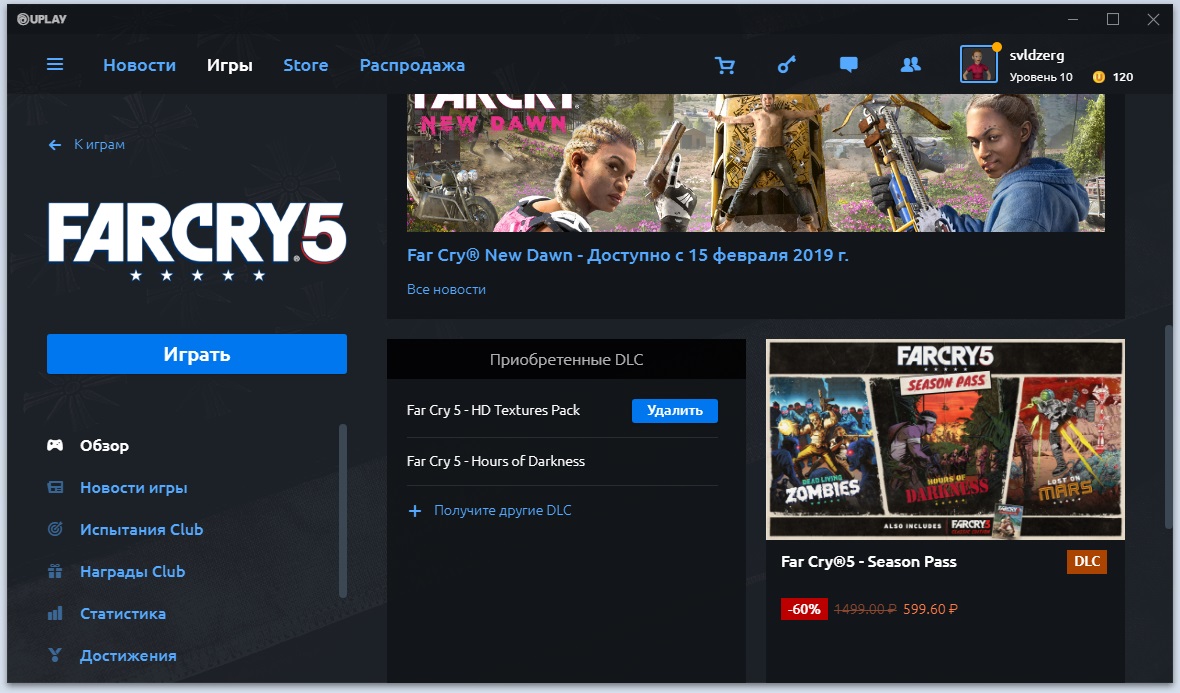Screen dimensions: 1180x693
Task: Click Far Cry 5 - Hours of Darkness entry
Action: (x=495, y=461)
